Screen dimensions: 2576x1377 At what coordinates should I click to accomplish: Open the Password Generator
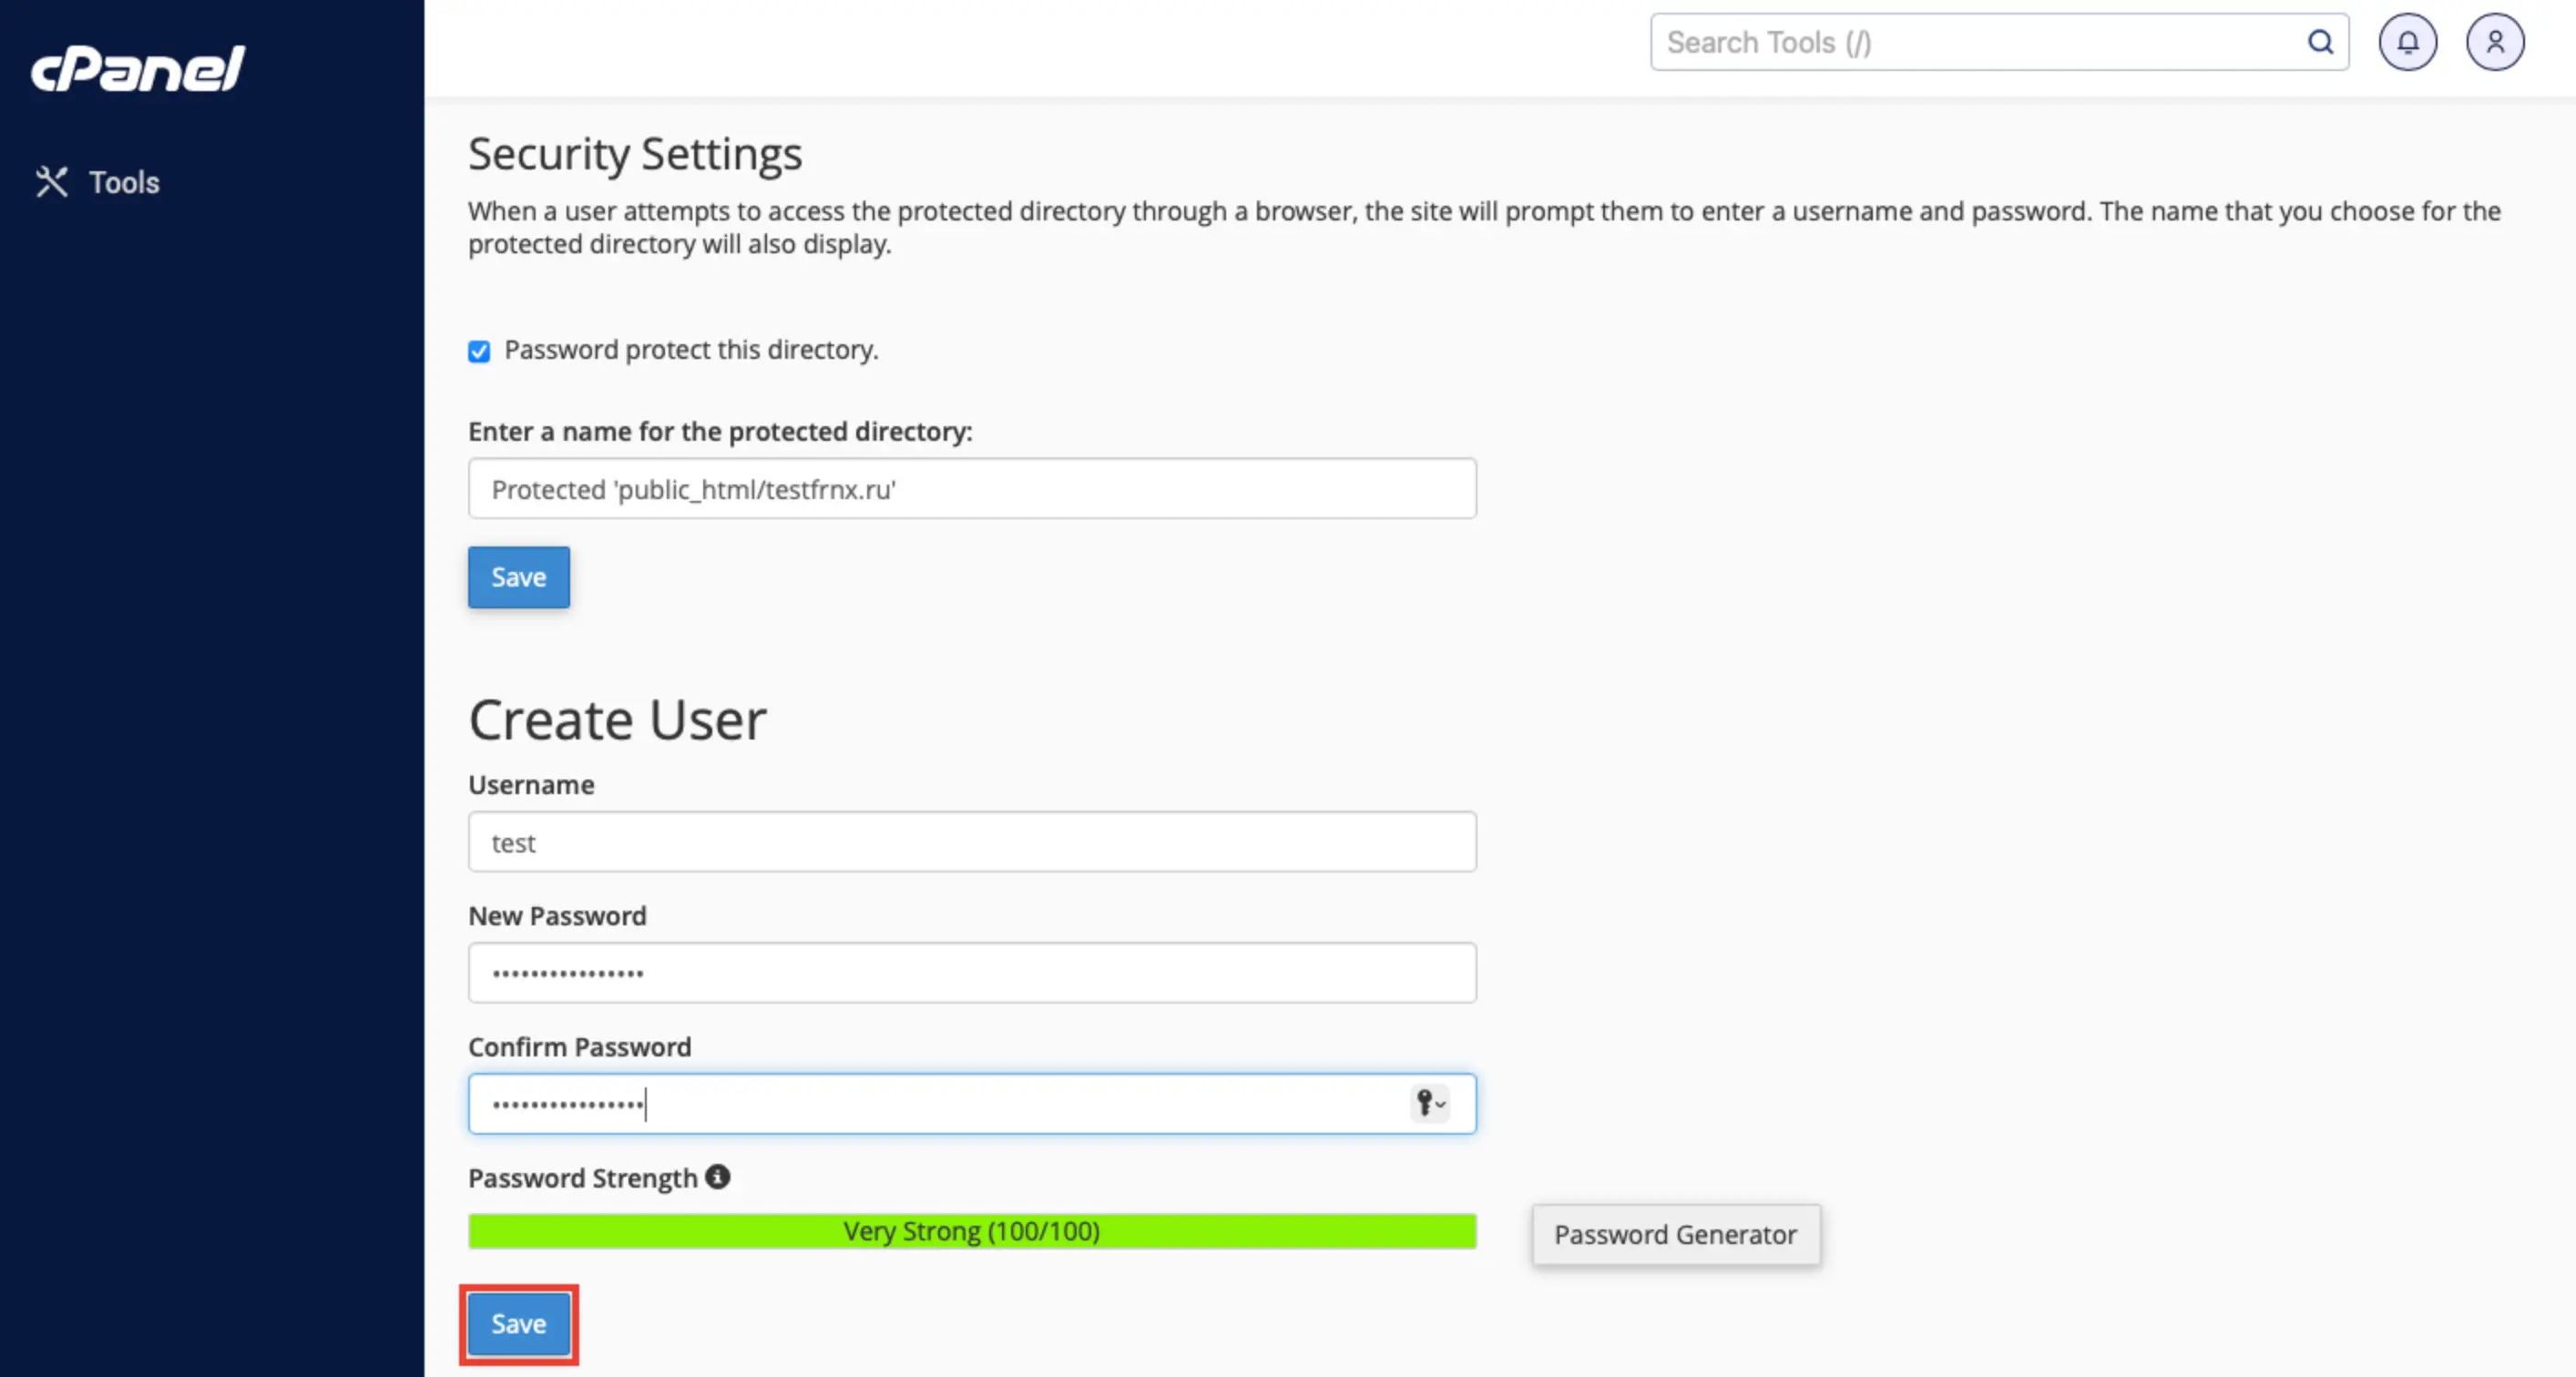click(x=1675, y=1235)
